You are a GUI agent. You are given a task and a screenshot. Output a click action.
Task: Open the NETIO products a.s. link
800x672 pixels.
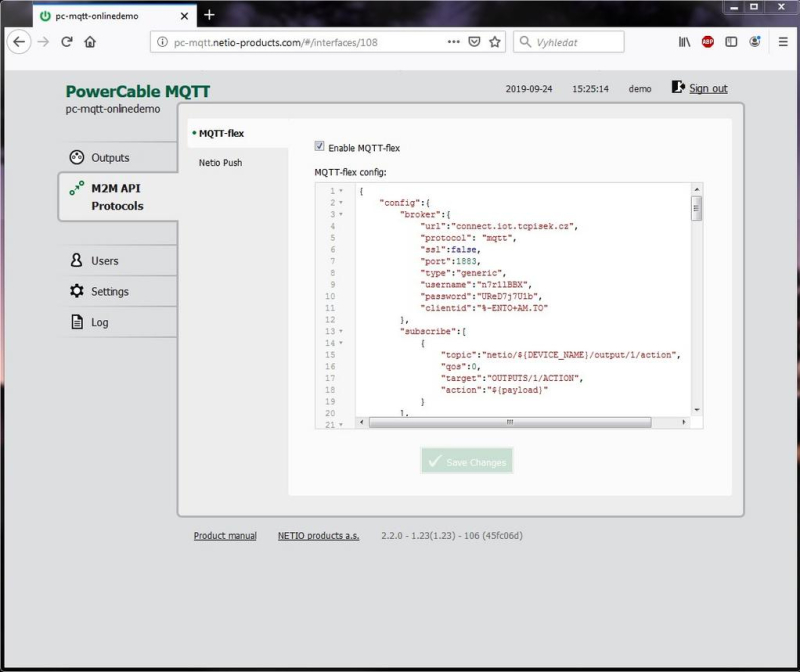318,536
